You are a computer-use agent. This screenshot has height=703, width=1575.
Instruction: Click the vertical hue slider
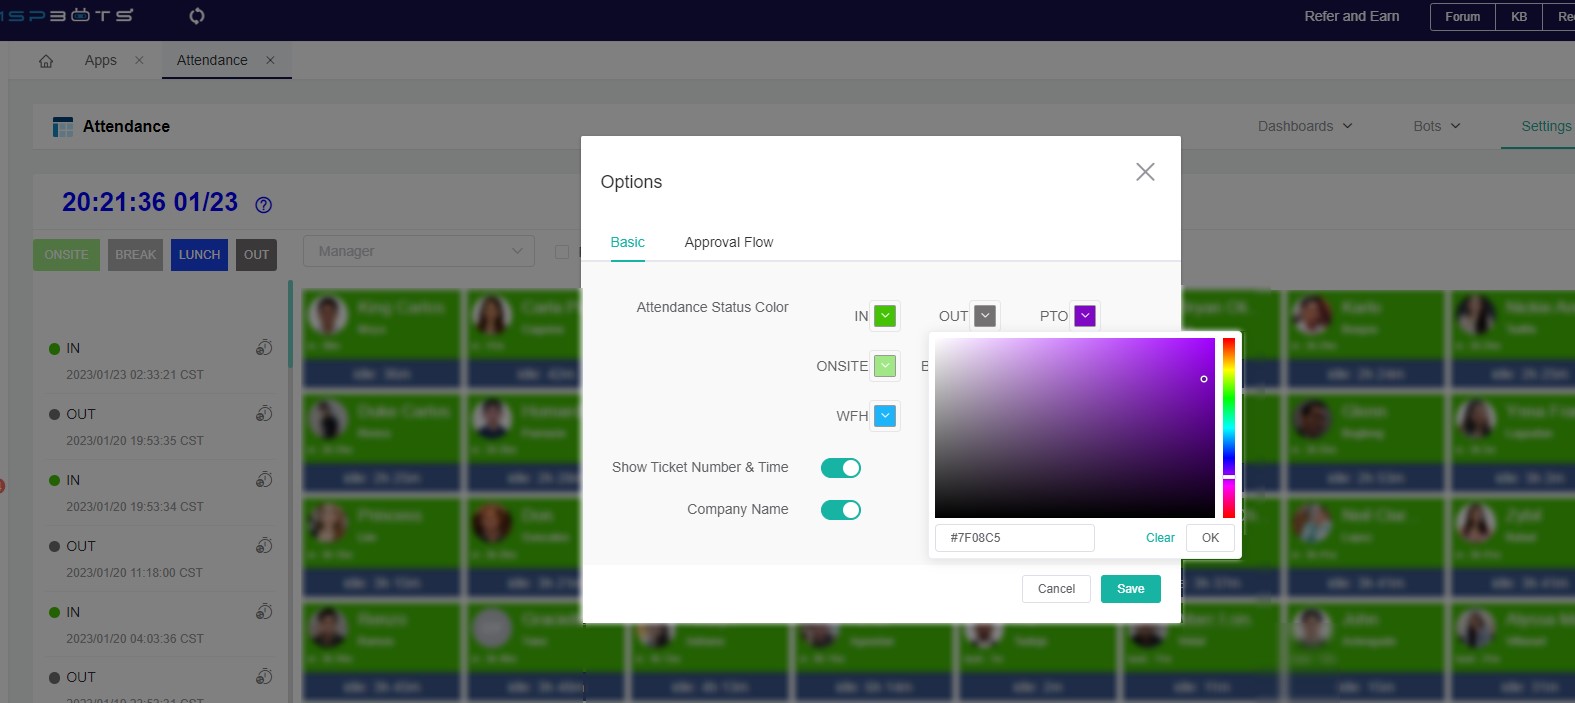(x=1229, y=428)
